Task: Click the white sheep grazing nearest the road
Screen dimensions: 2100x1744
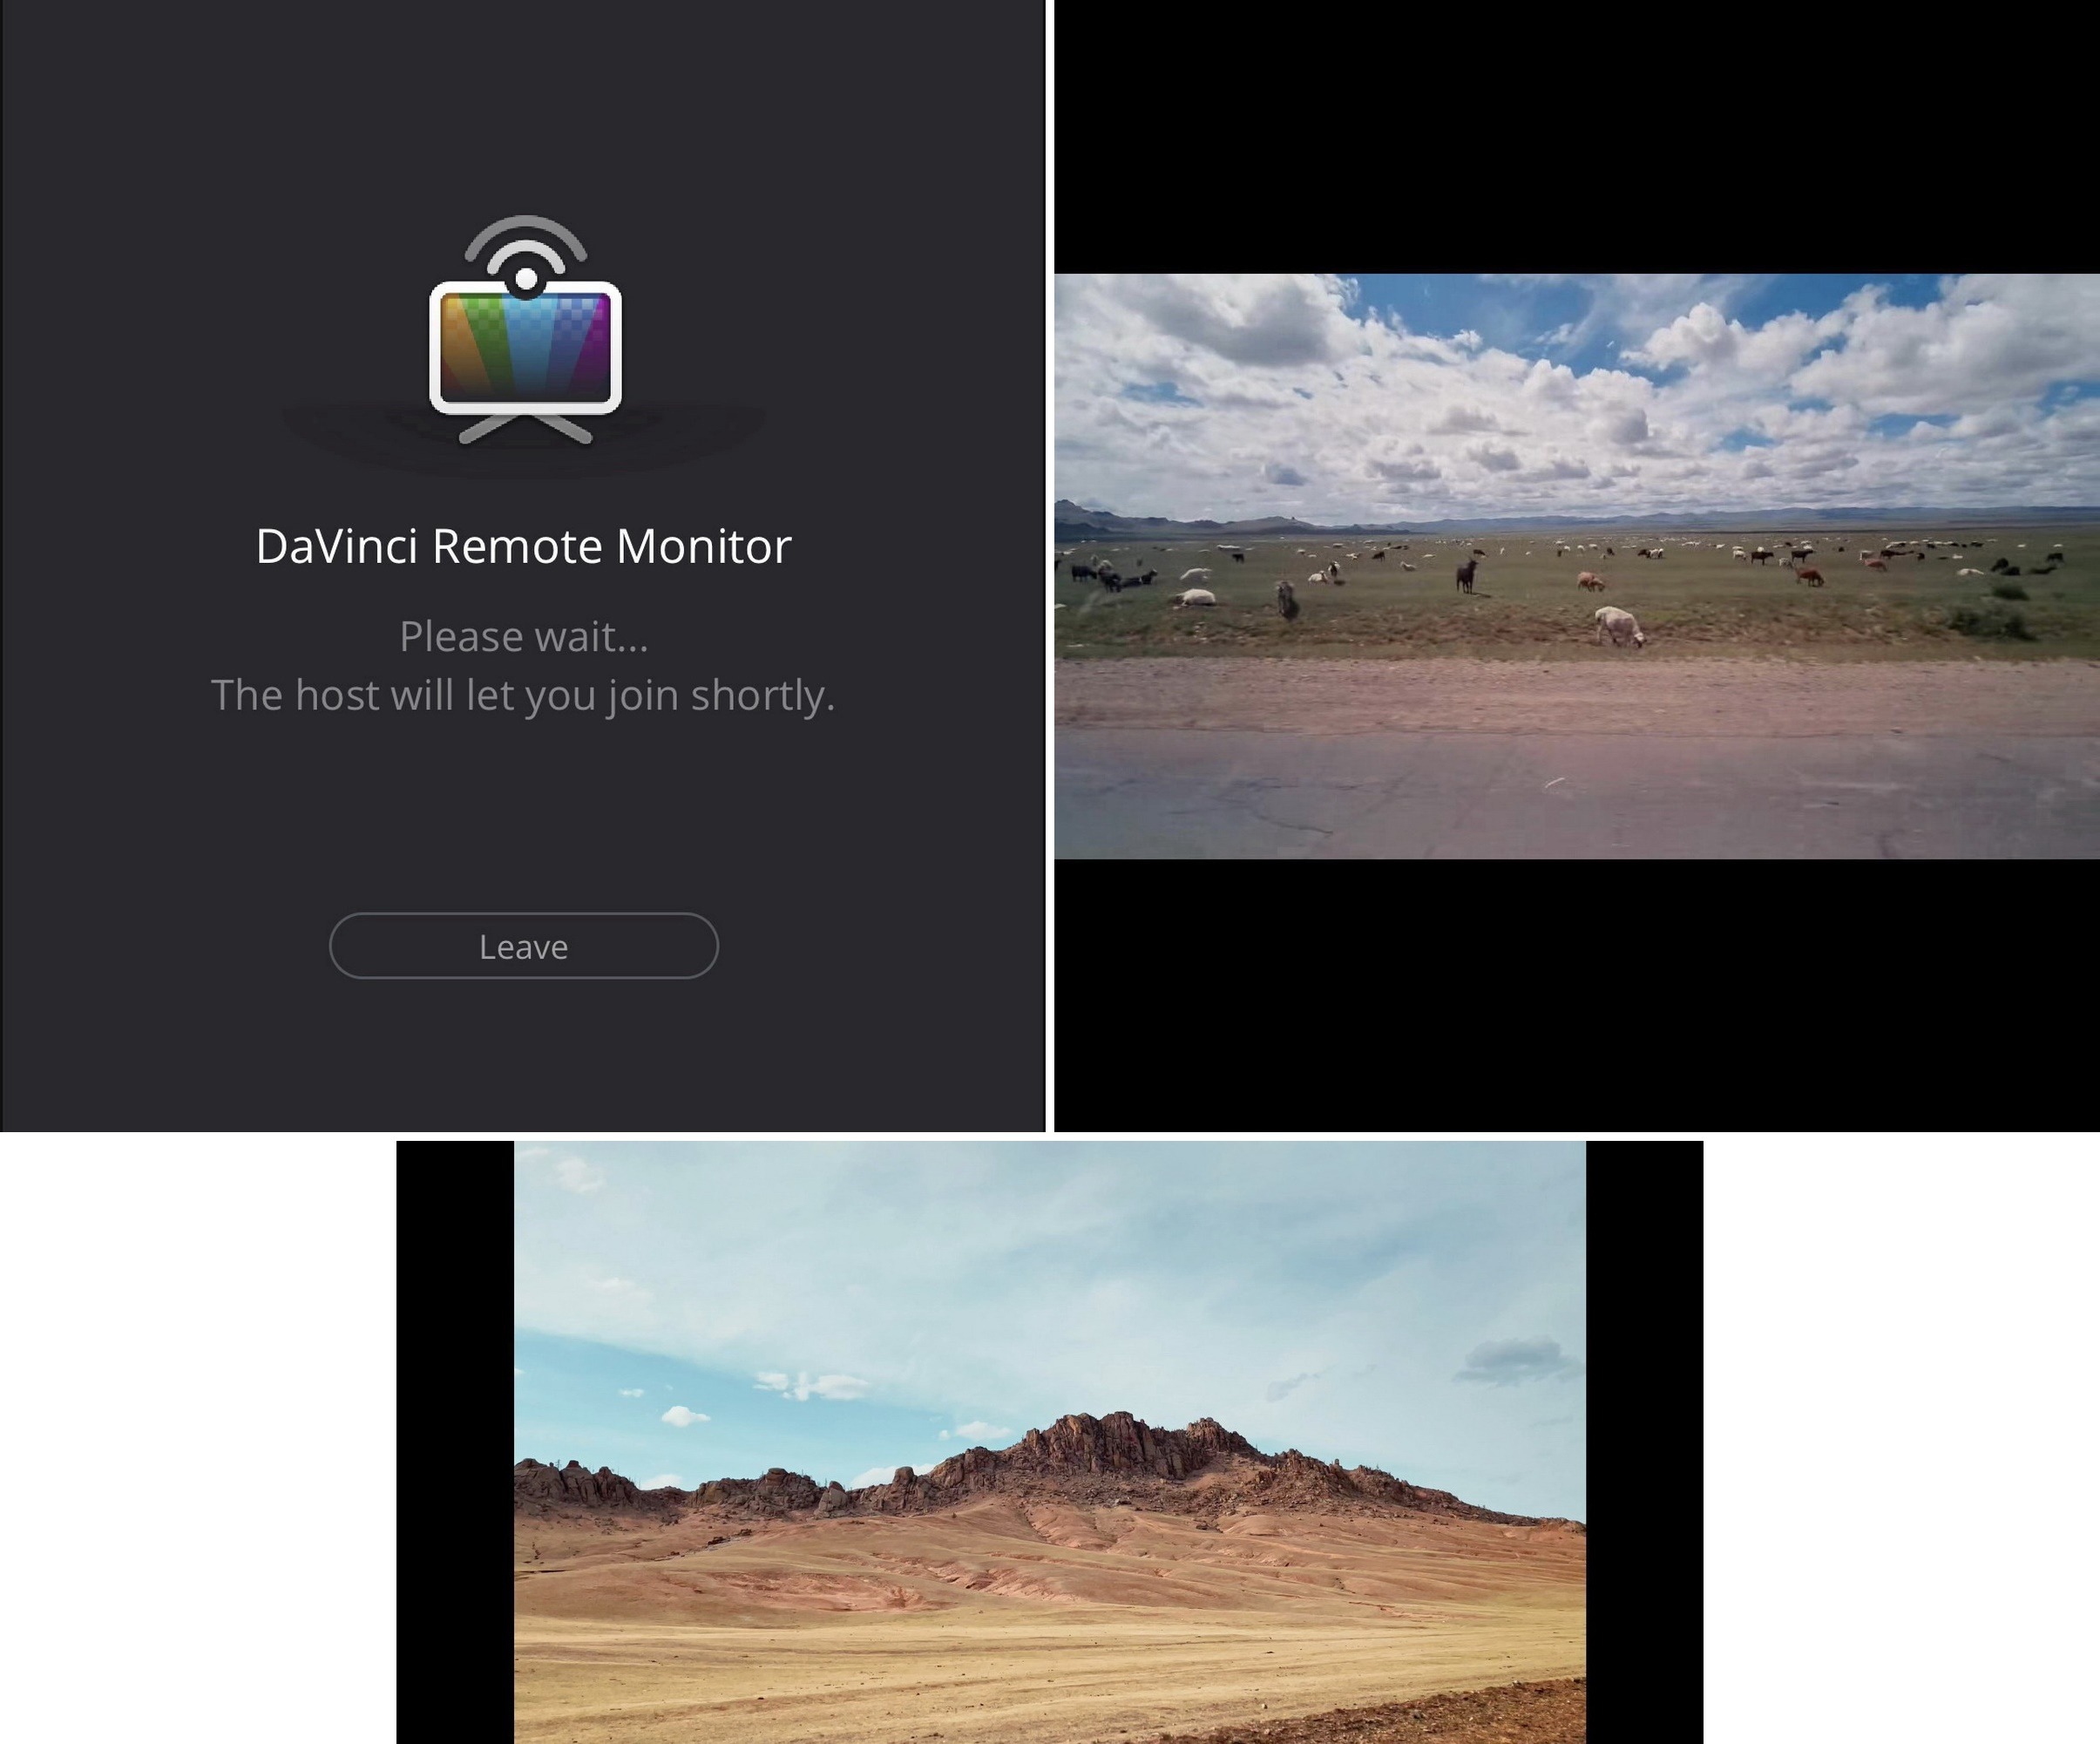Action: click(1619, 626)
